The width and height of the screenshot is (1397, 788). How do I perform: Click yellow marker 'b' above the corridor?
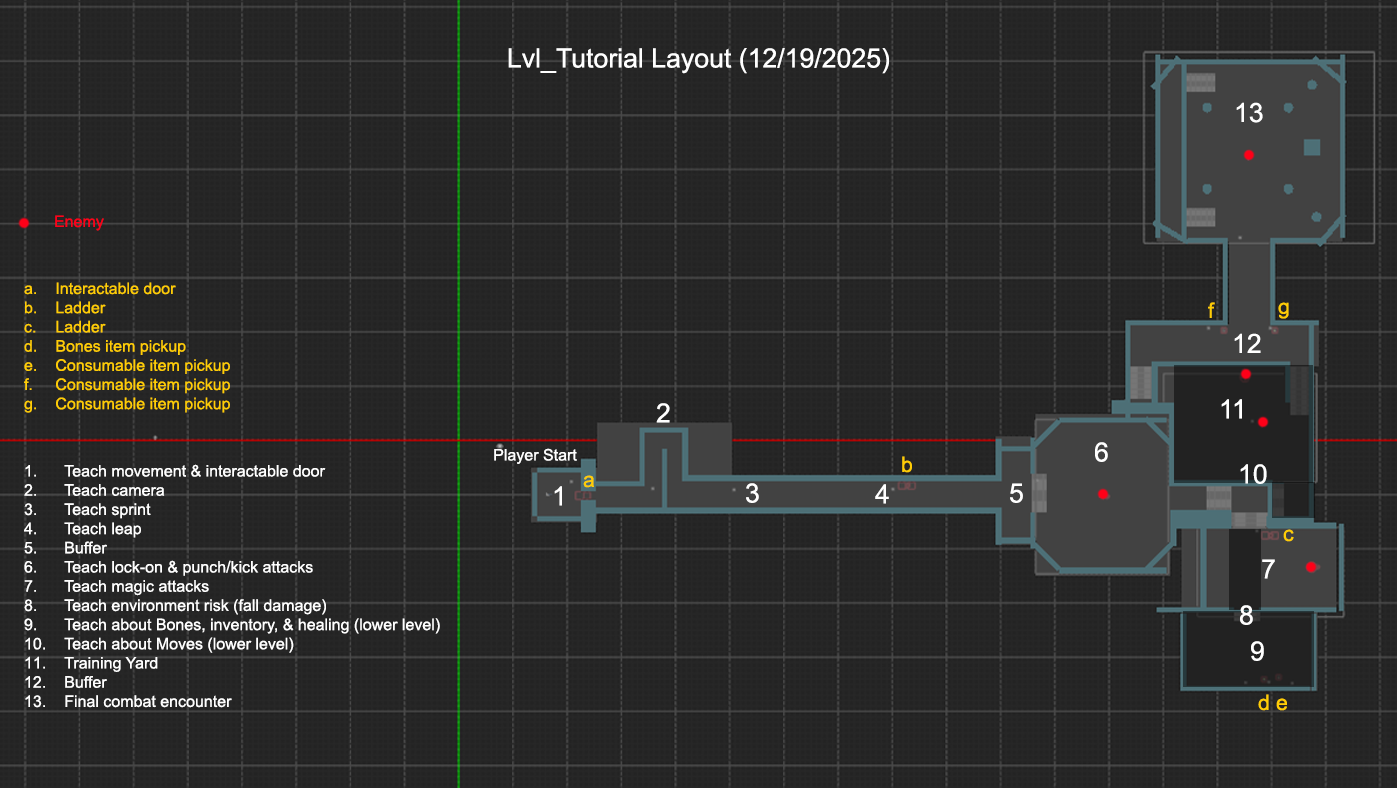coord(907,465)
